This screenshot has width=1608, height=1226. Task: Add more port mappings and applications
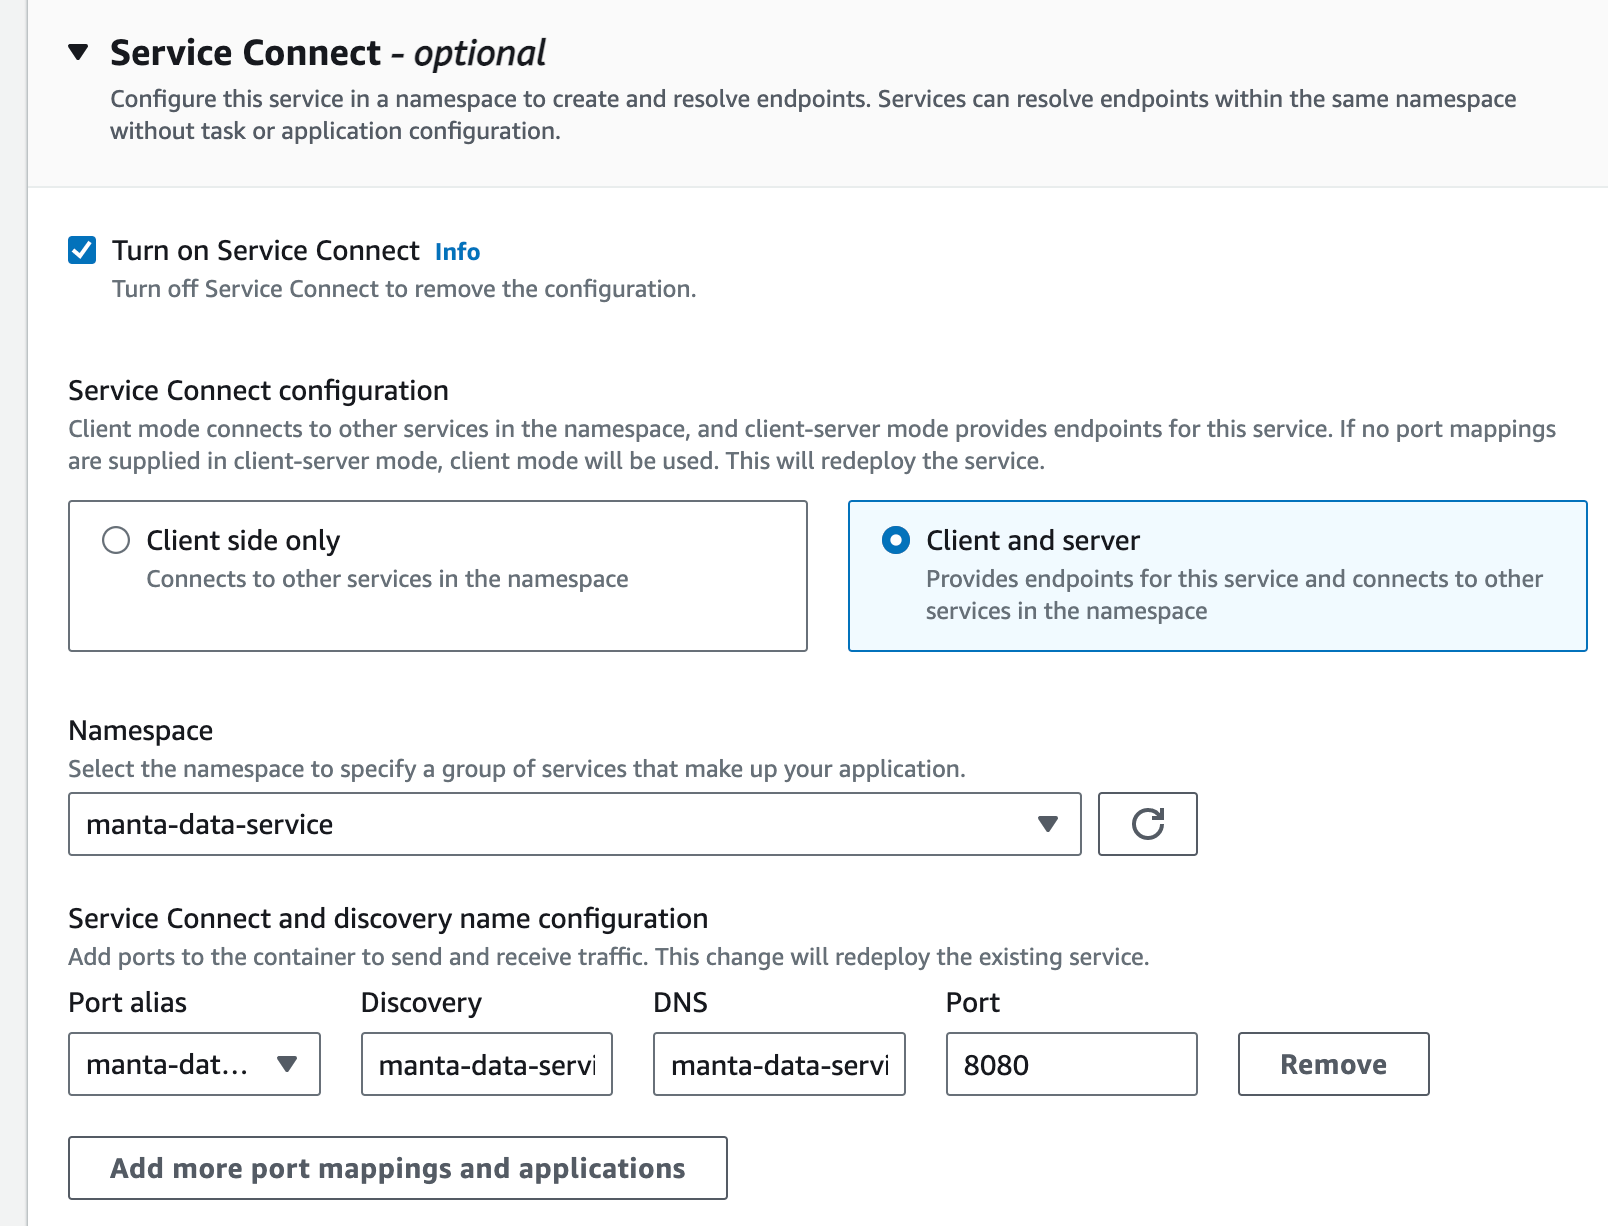397,1168
